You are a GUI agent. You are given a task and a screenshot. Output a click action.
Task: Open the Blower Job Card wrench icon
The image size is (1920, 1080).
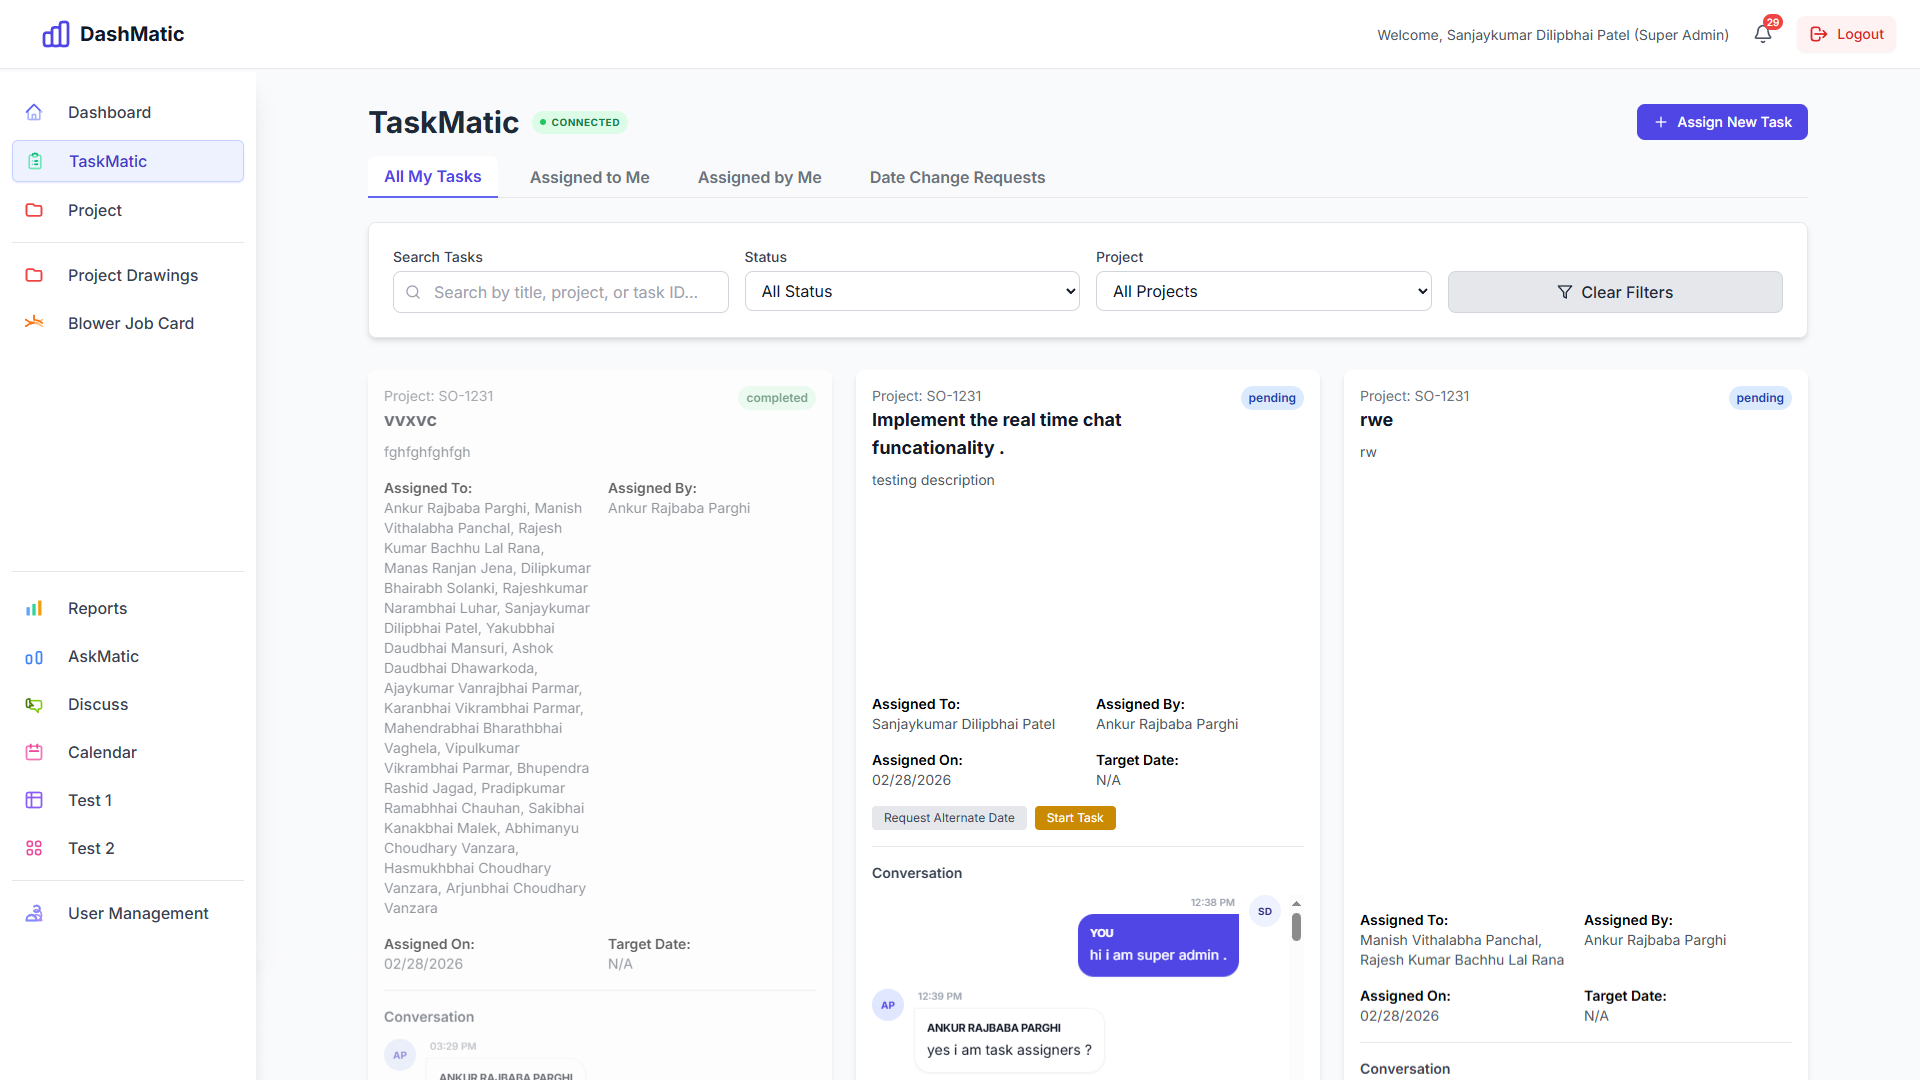coord(34,322)
